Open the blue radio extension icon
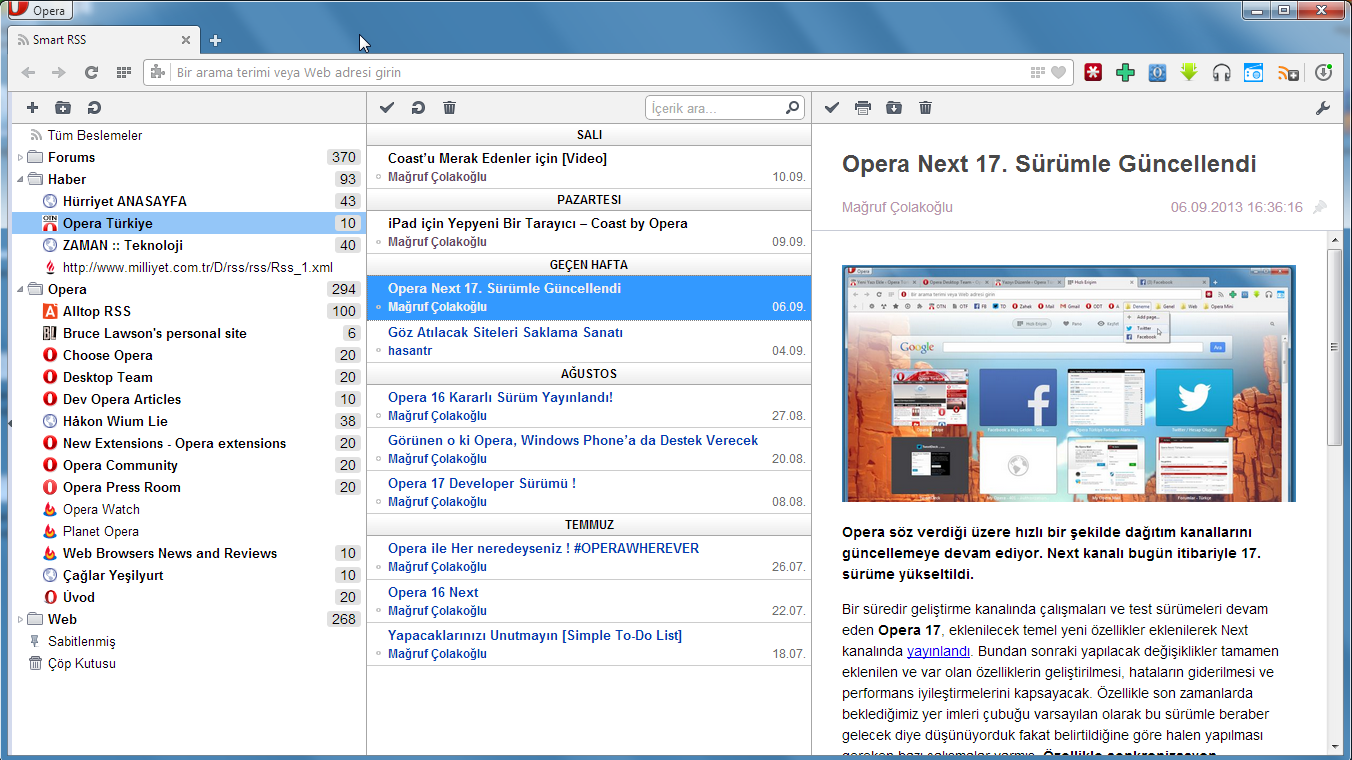 (1253, 72)
